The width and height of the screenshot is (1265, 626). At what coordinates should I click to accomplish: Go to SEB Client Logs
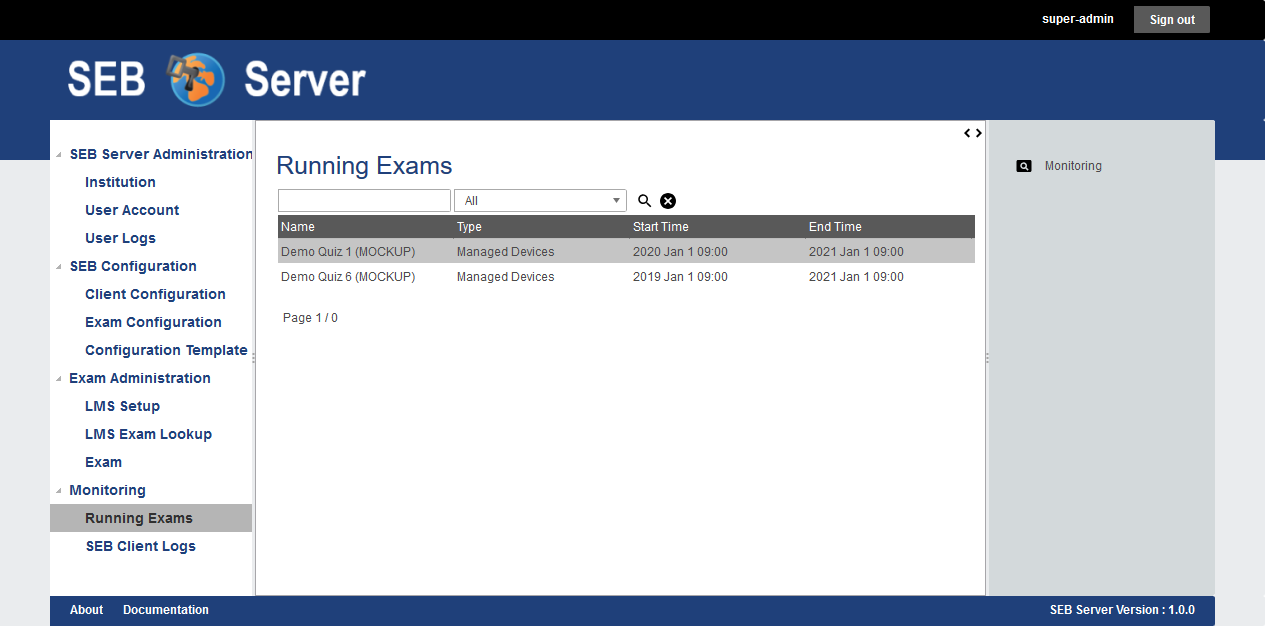140,546
